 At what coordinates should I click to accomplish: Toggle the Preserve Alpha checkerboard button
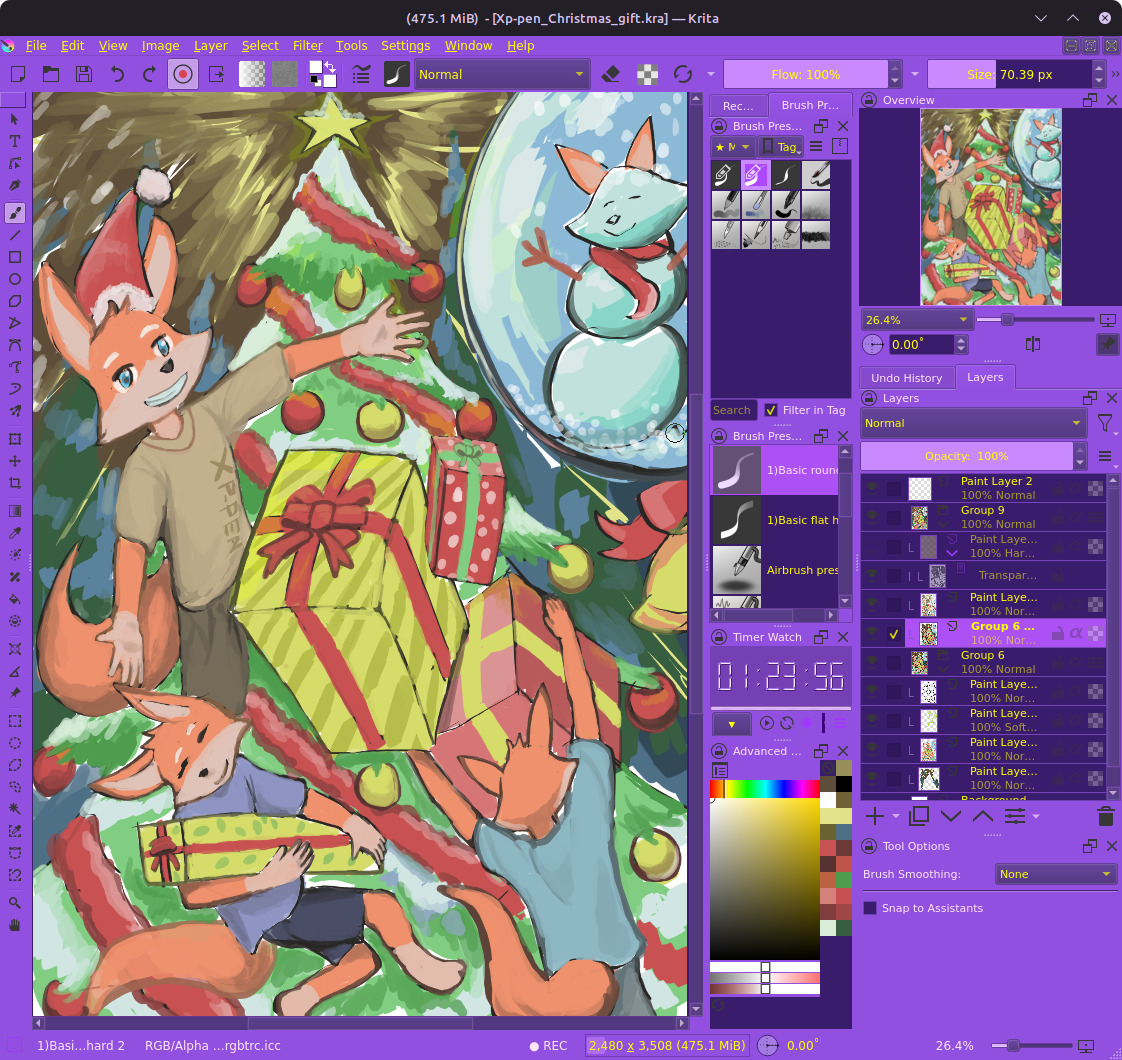click(647, 74)
